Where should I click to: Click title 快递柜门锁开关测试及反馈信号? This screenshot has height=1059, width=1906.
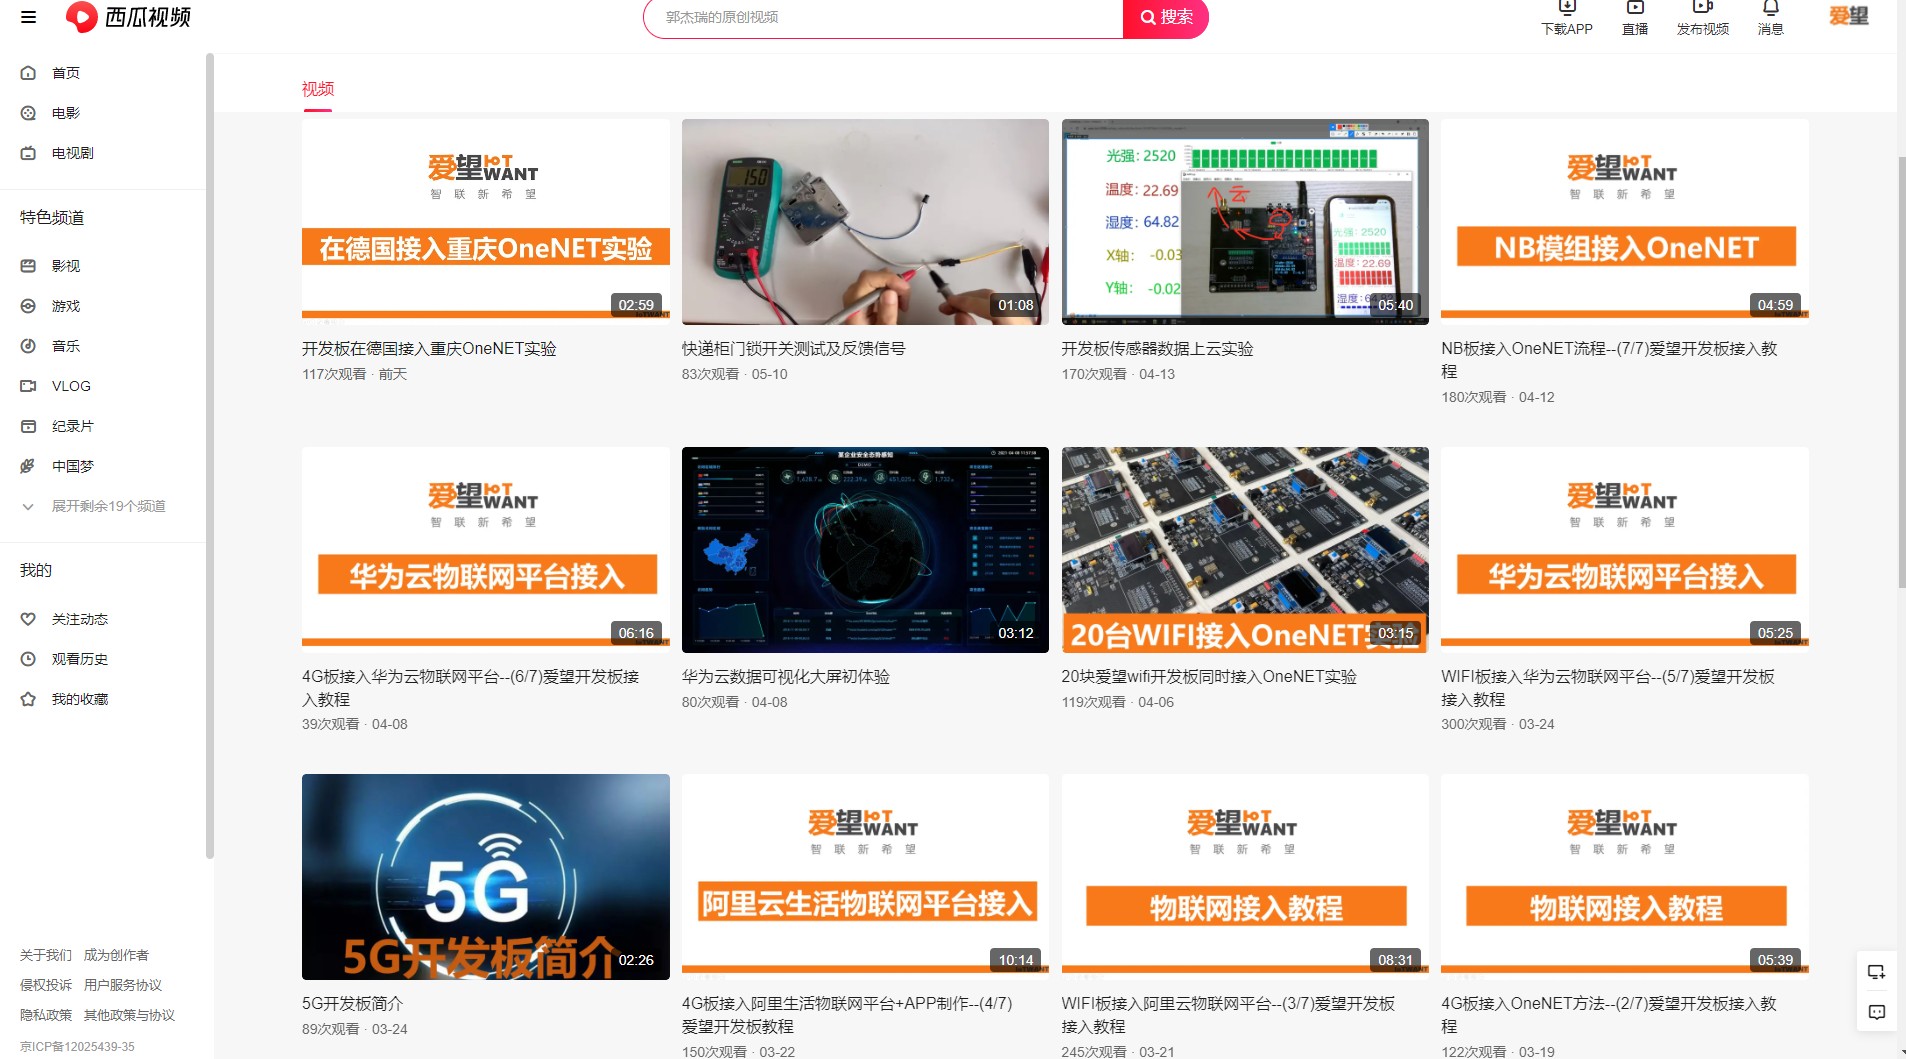[x=794, y=349]
